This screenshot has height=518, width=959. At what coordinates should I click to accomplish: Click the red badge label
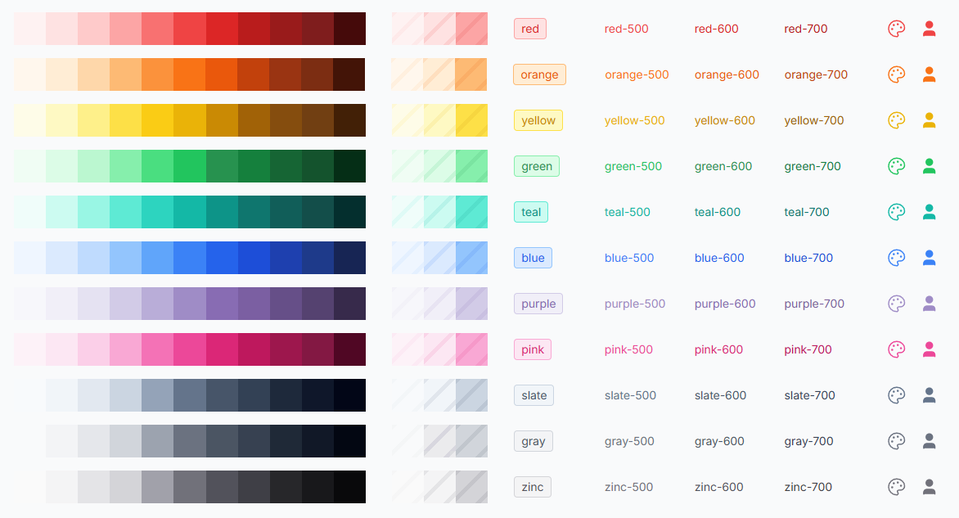point(530,29)
